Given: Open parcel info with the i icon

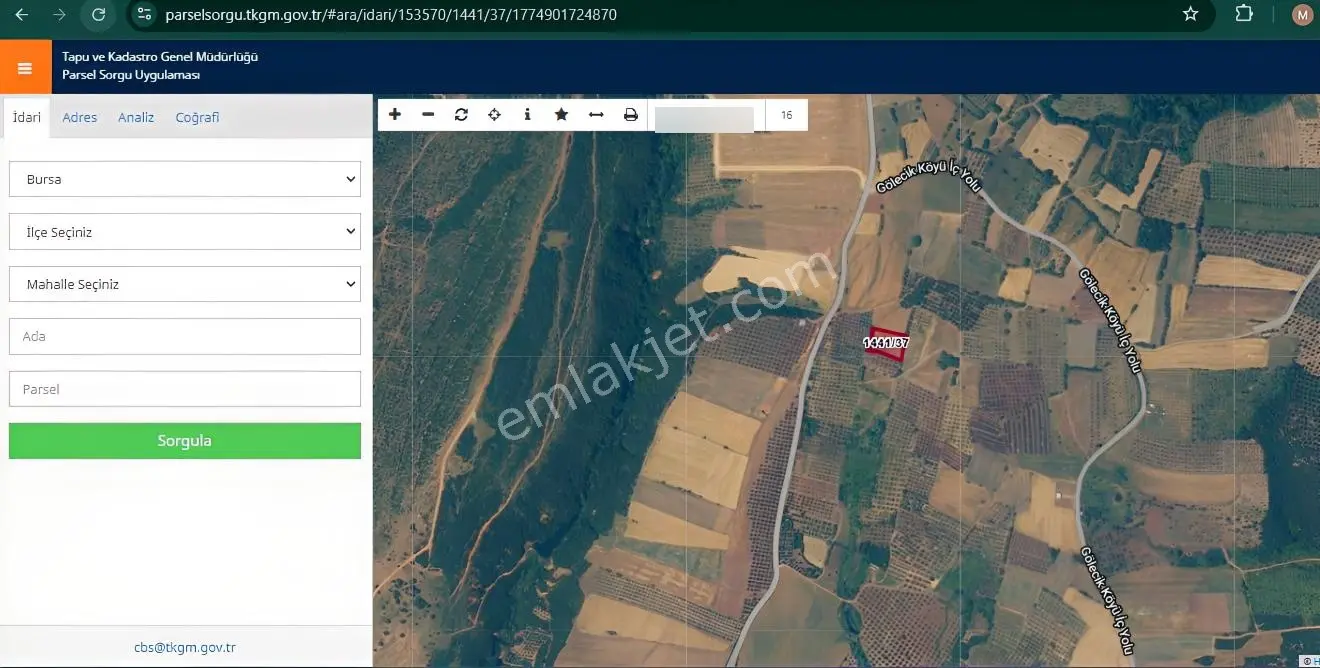Looking at the screenshot, I should (x=527, y=115).
